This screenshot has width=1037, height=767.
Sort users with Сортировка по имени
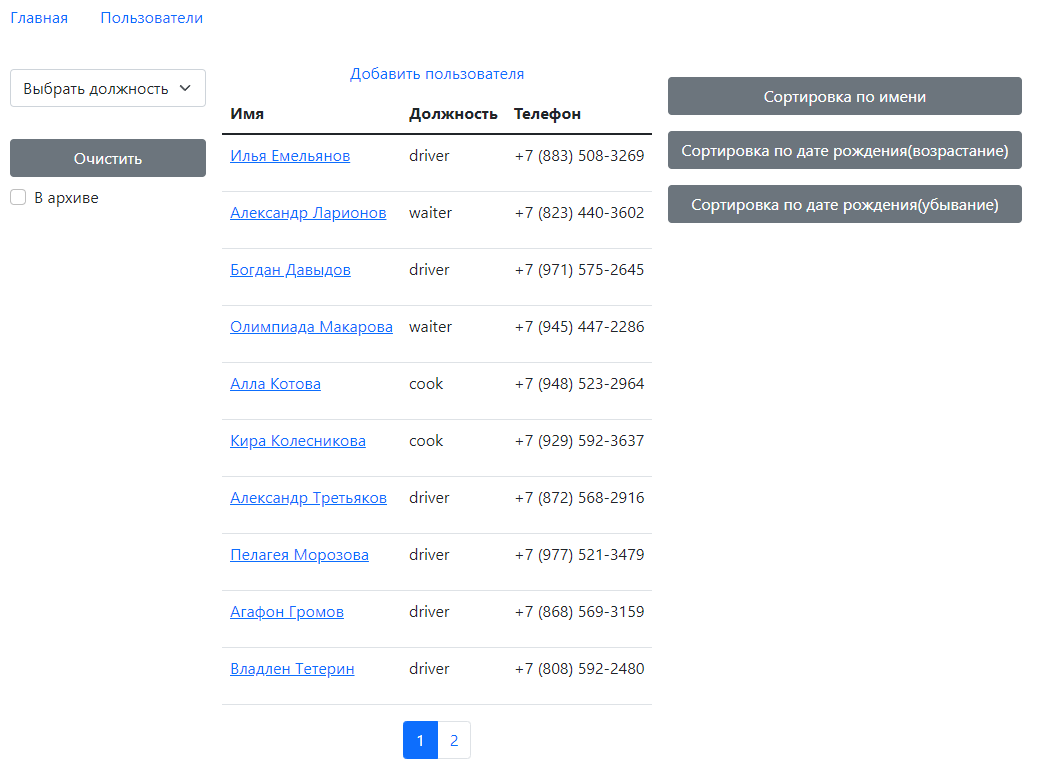(x=845, y=97)
